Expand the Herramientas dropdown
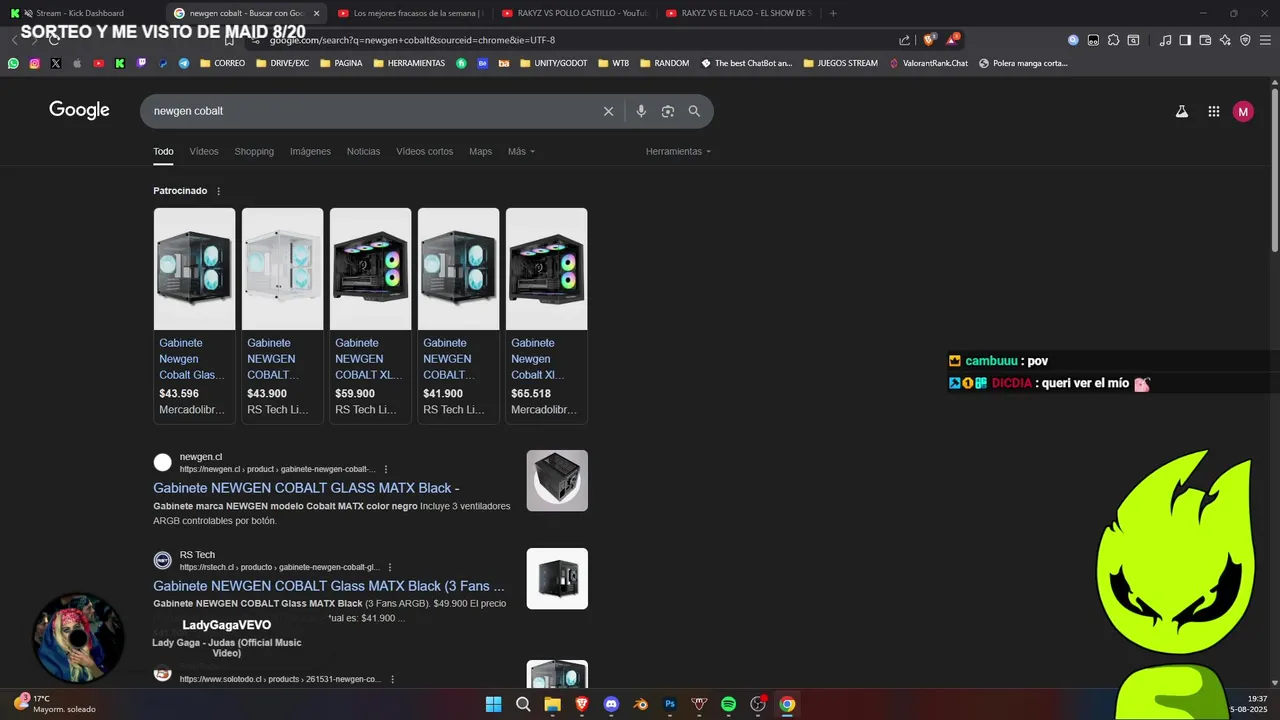The height and width of the screenshot is (720, 1280). (678, 152)
